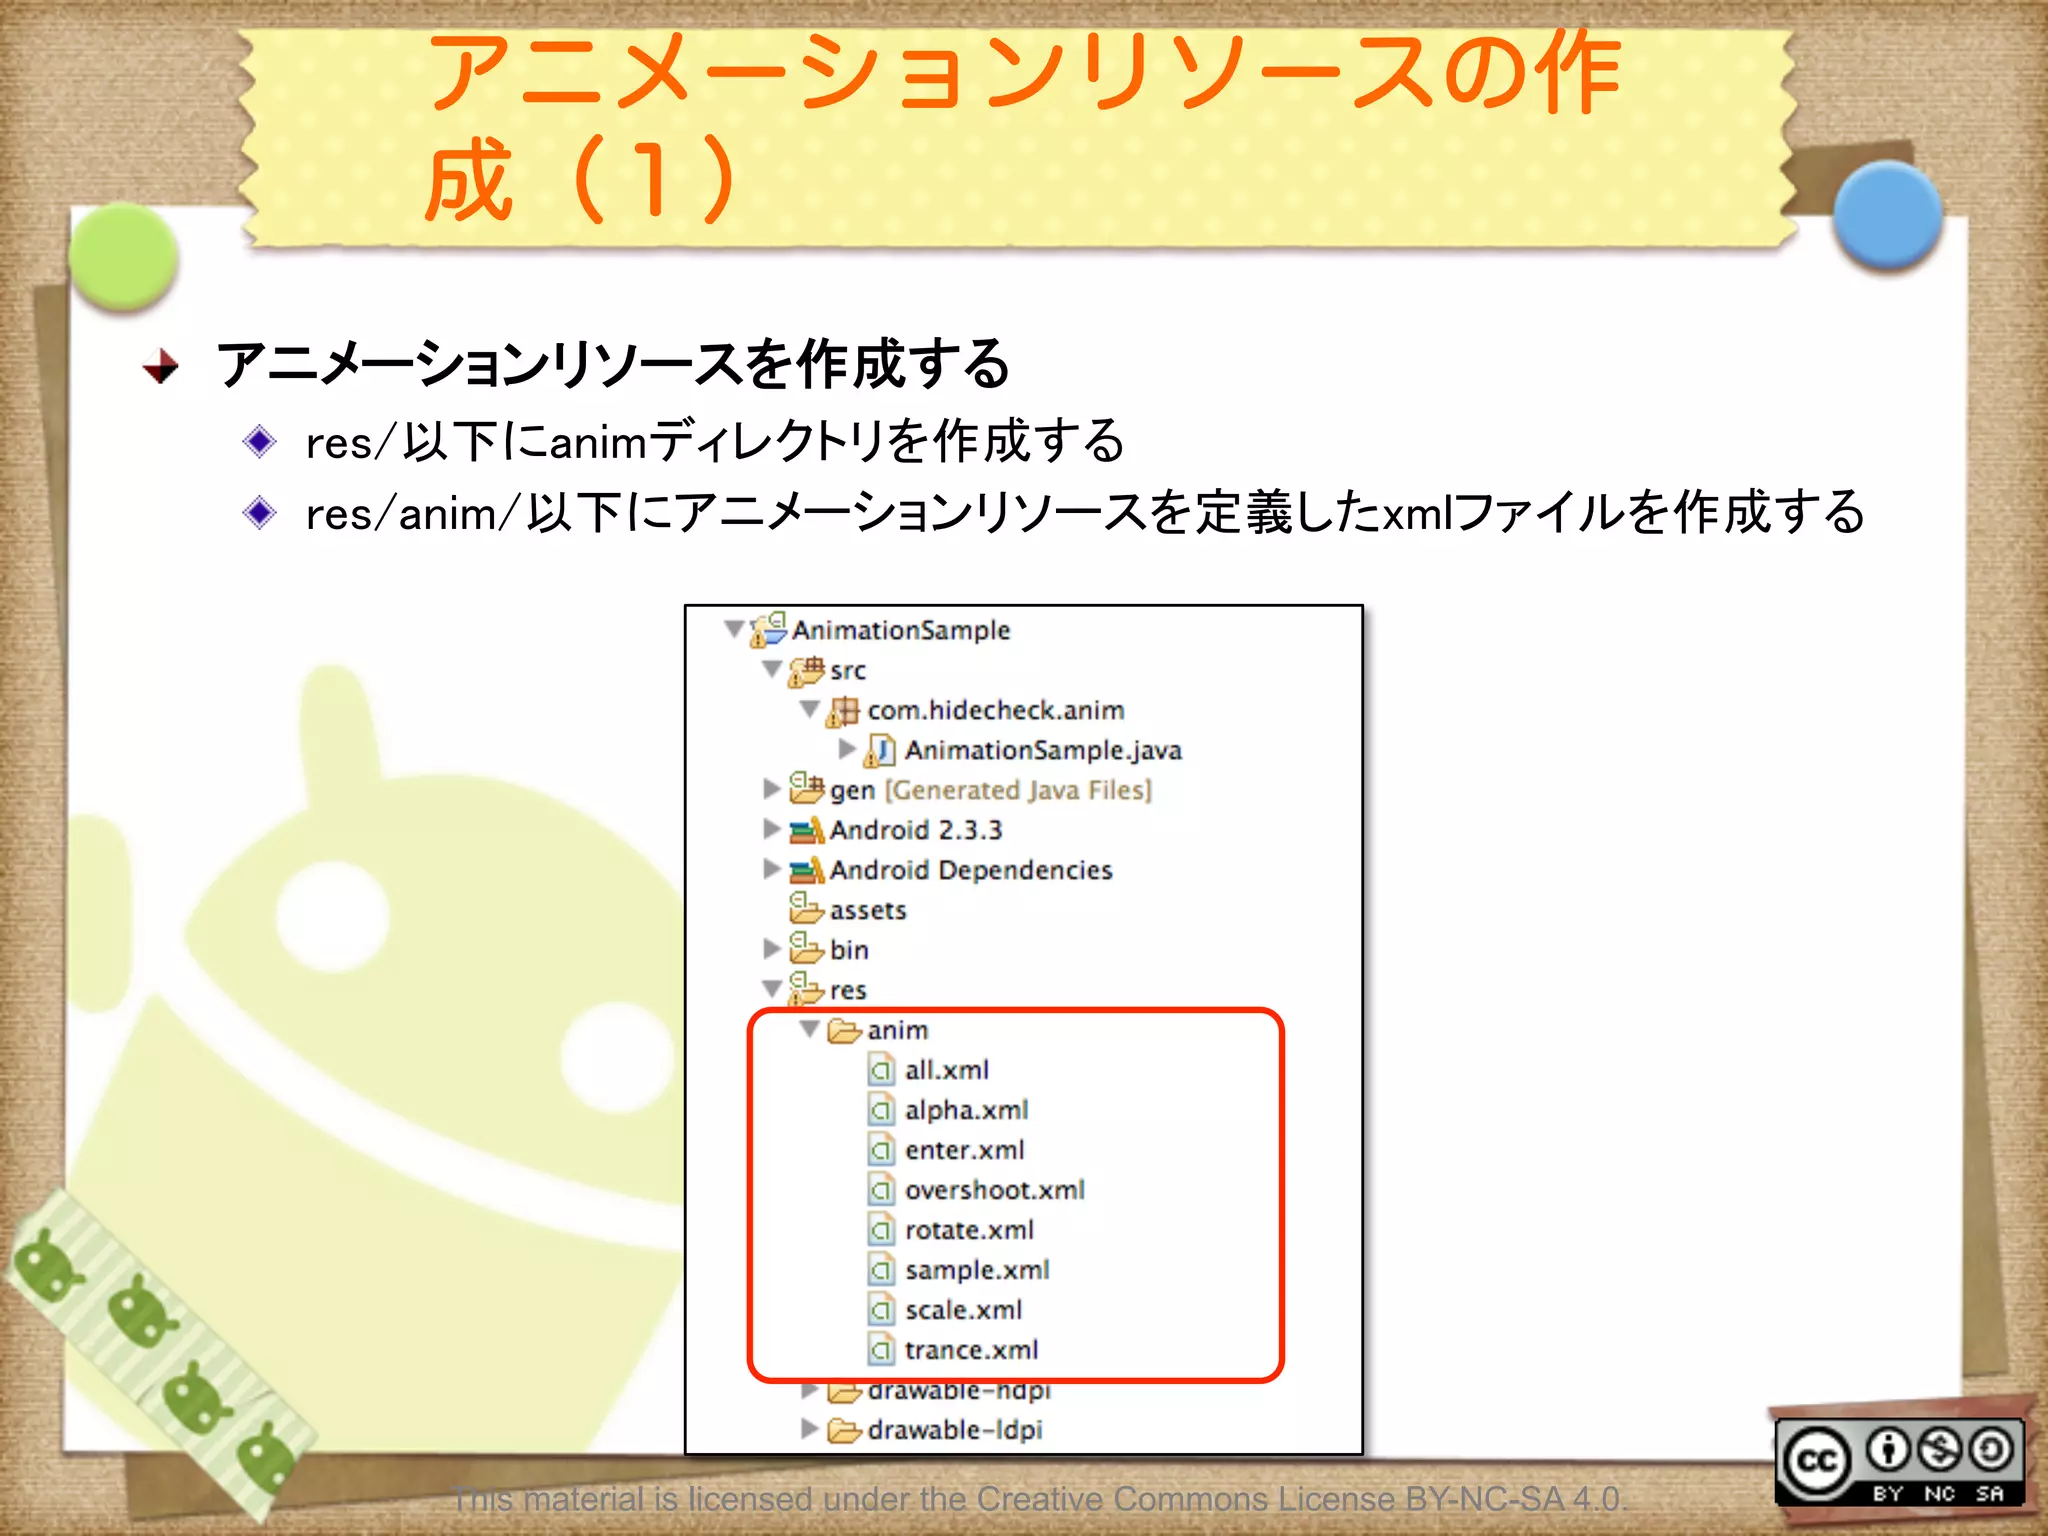Collapse the src folder node
The width and height of the screenshot is (2048, 1536).
(x=772, y=669)
